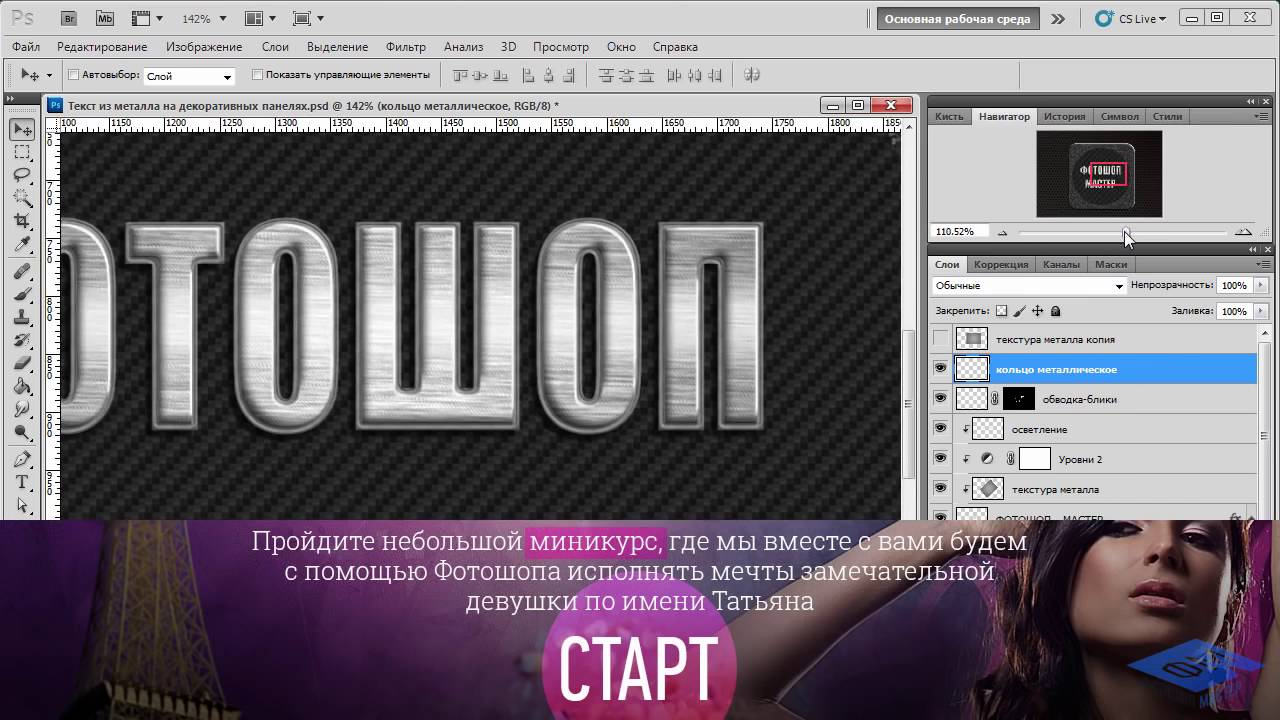Select the History Brush tool
Viewport: 1280px width, 720px height.
(22, 340)
